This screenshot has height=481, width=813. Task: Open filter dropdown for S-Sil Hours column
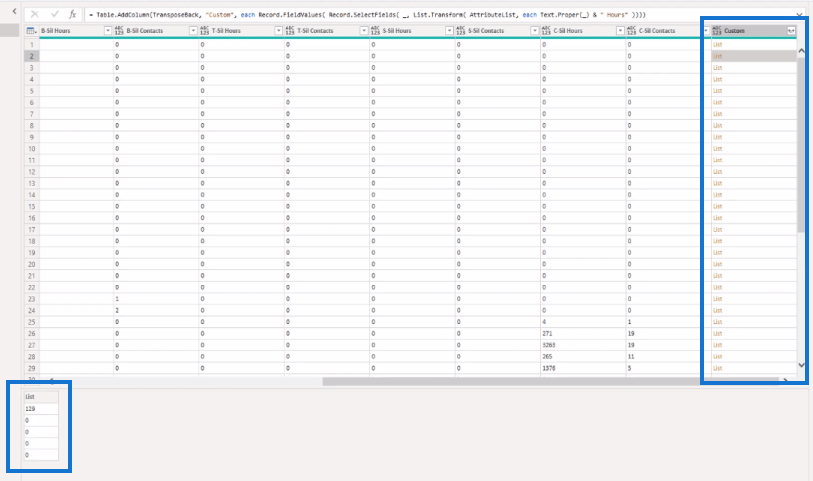coord(449,31)
